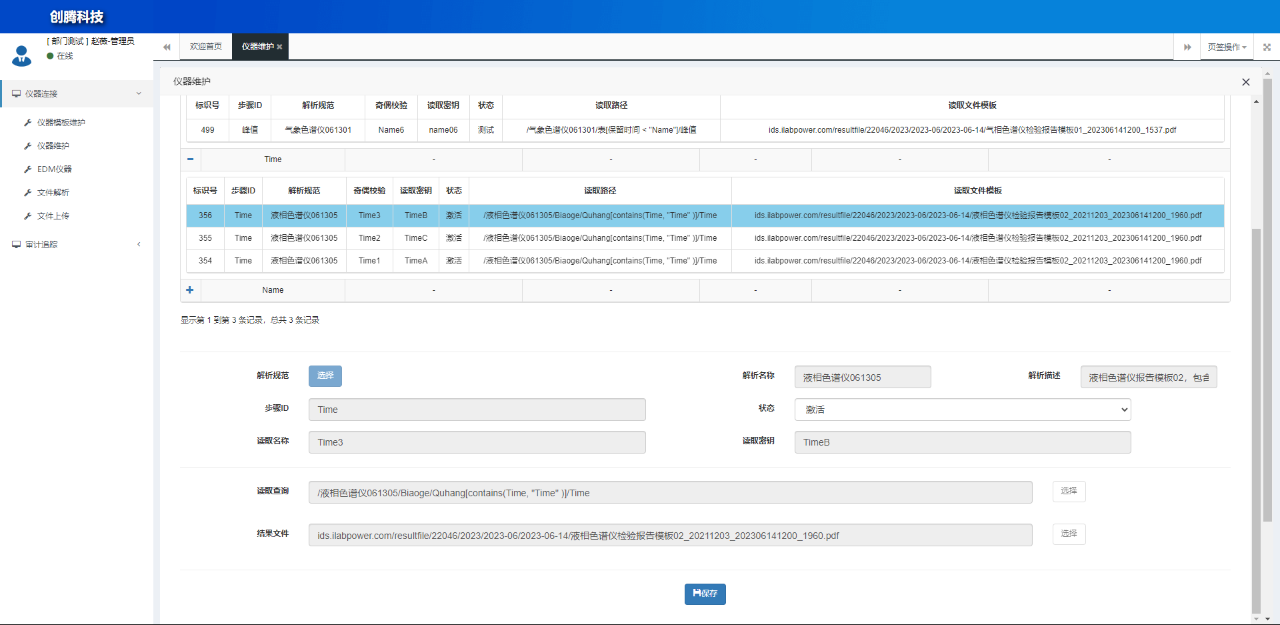Viewport: 1280px width, 625px height.
Task: Click the 解析名称 field 液相色谱仪061305
Action: pyautogui.click(x=863, y=377)
